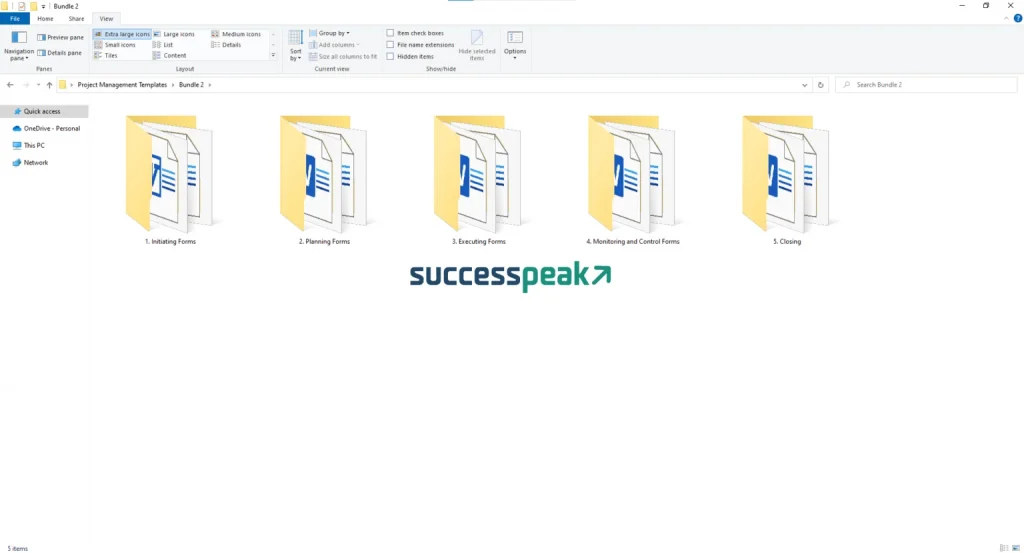
Task: Switch to the Home ribbon tab
Action: [45, 18]
